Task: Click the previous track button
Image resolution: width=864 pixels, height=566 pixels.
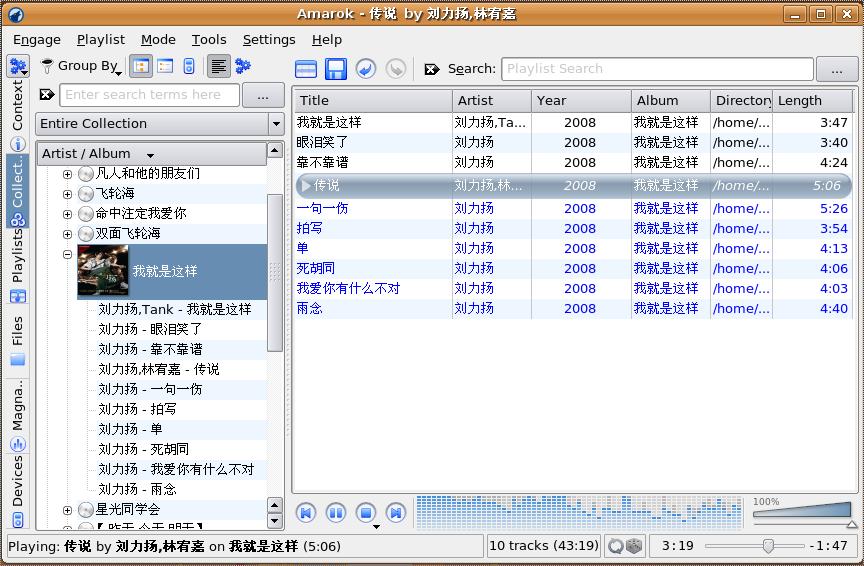Action: [306, 513]
